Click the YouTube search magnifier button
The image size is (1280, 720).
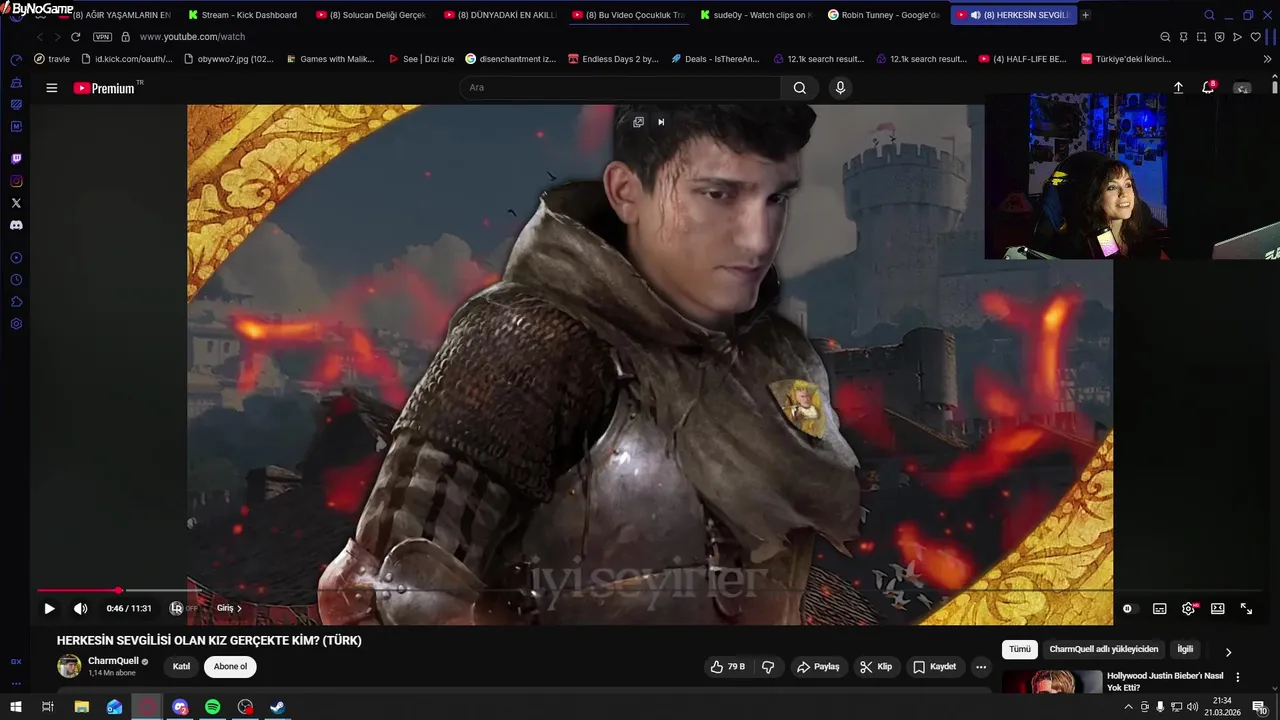pos(800,88)
